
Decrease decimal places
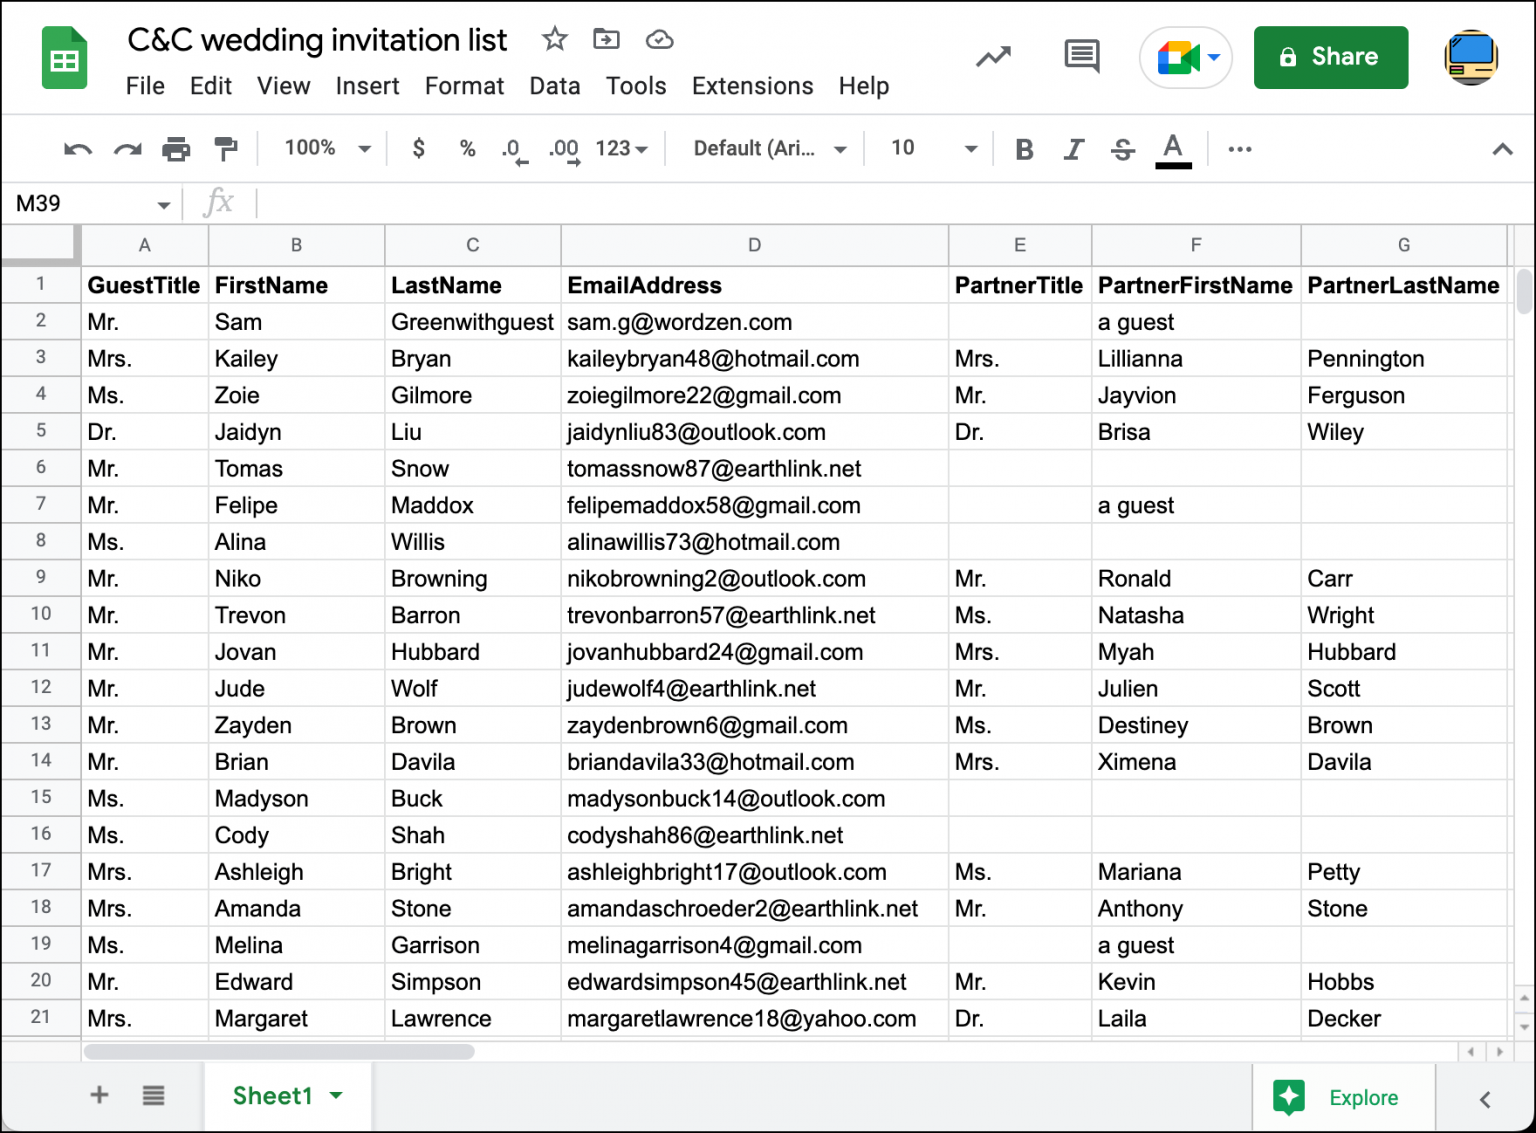512,148
